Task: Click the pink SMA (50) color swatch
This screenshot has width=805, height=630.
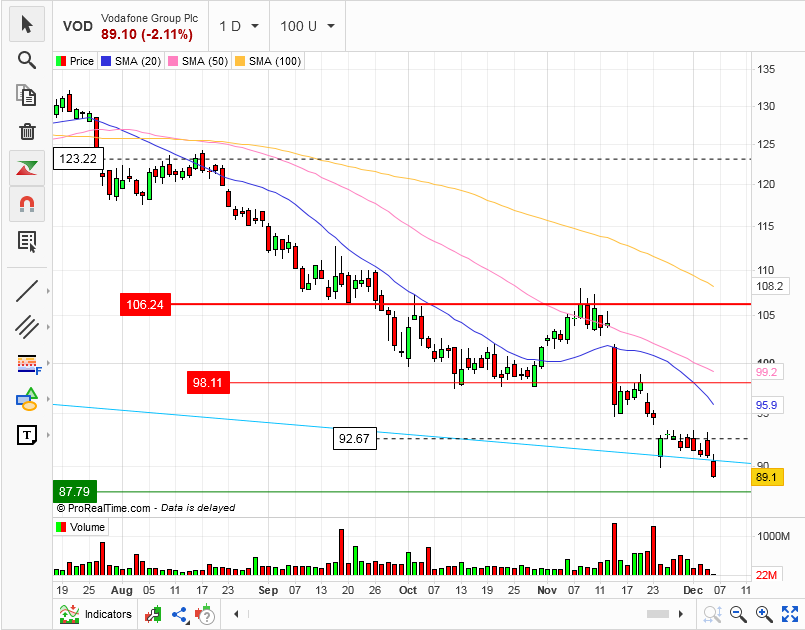Action: 173,61
